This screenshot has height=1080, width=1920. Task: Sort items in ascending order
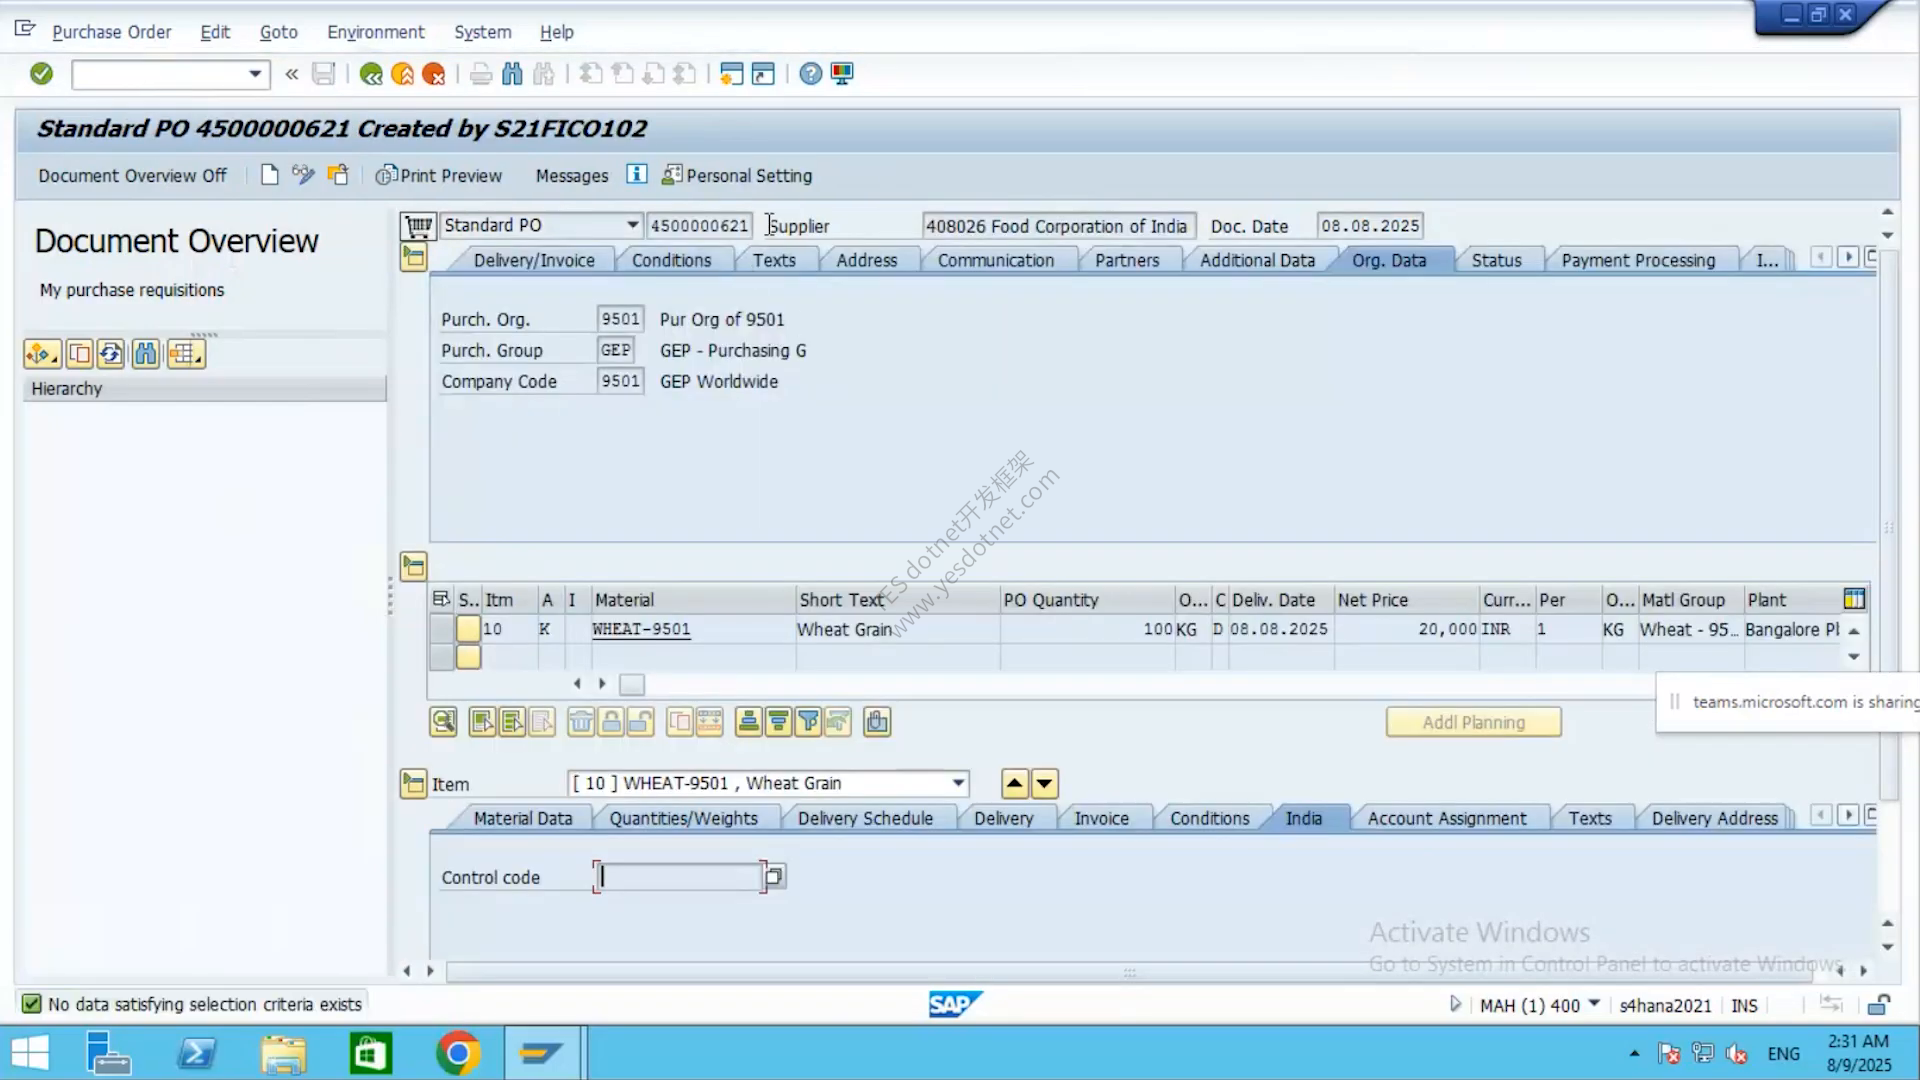click(748, 722)
